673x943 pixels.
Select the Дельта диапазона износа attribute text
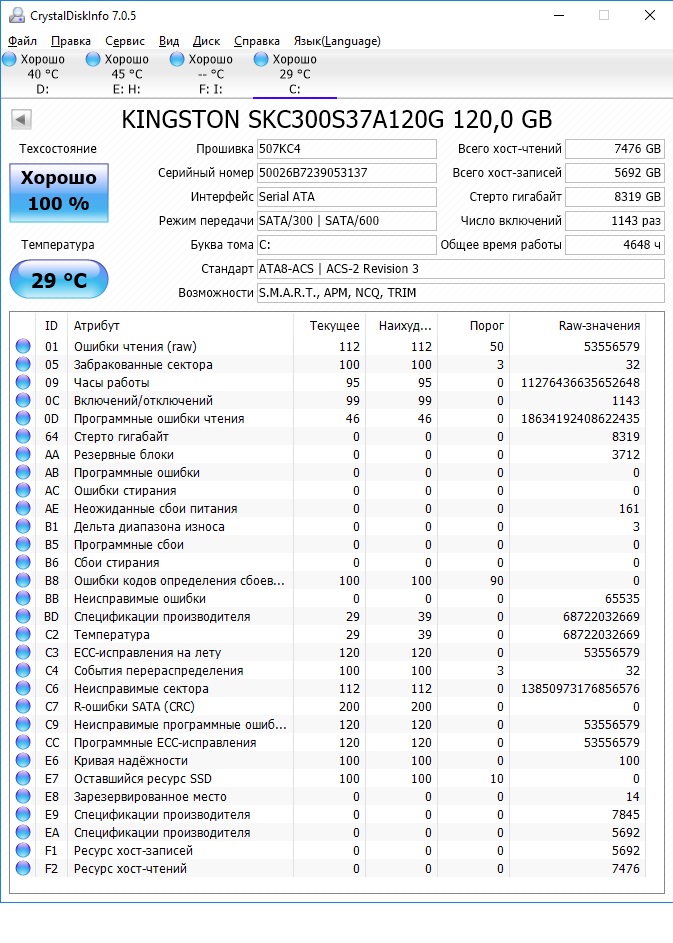[149, 527]
